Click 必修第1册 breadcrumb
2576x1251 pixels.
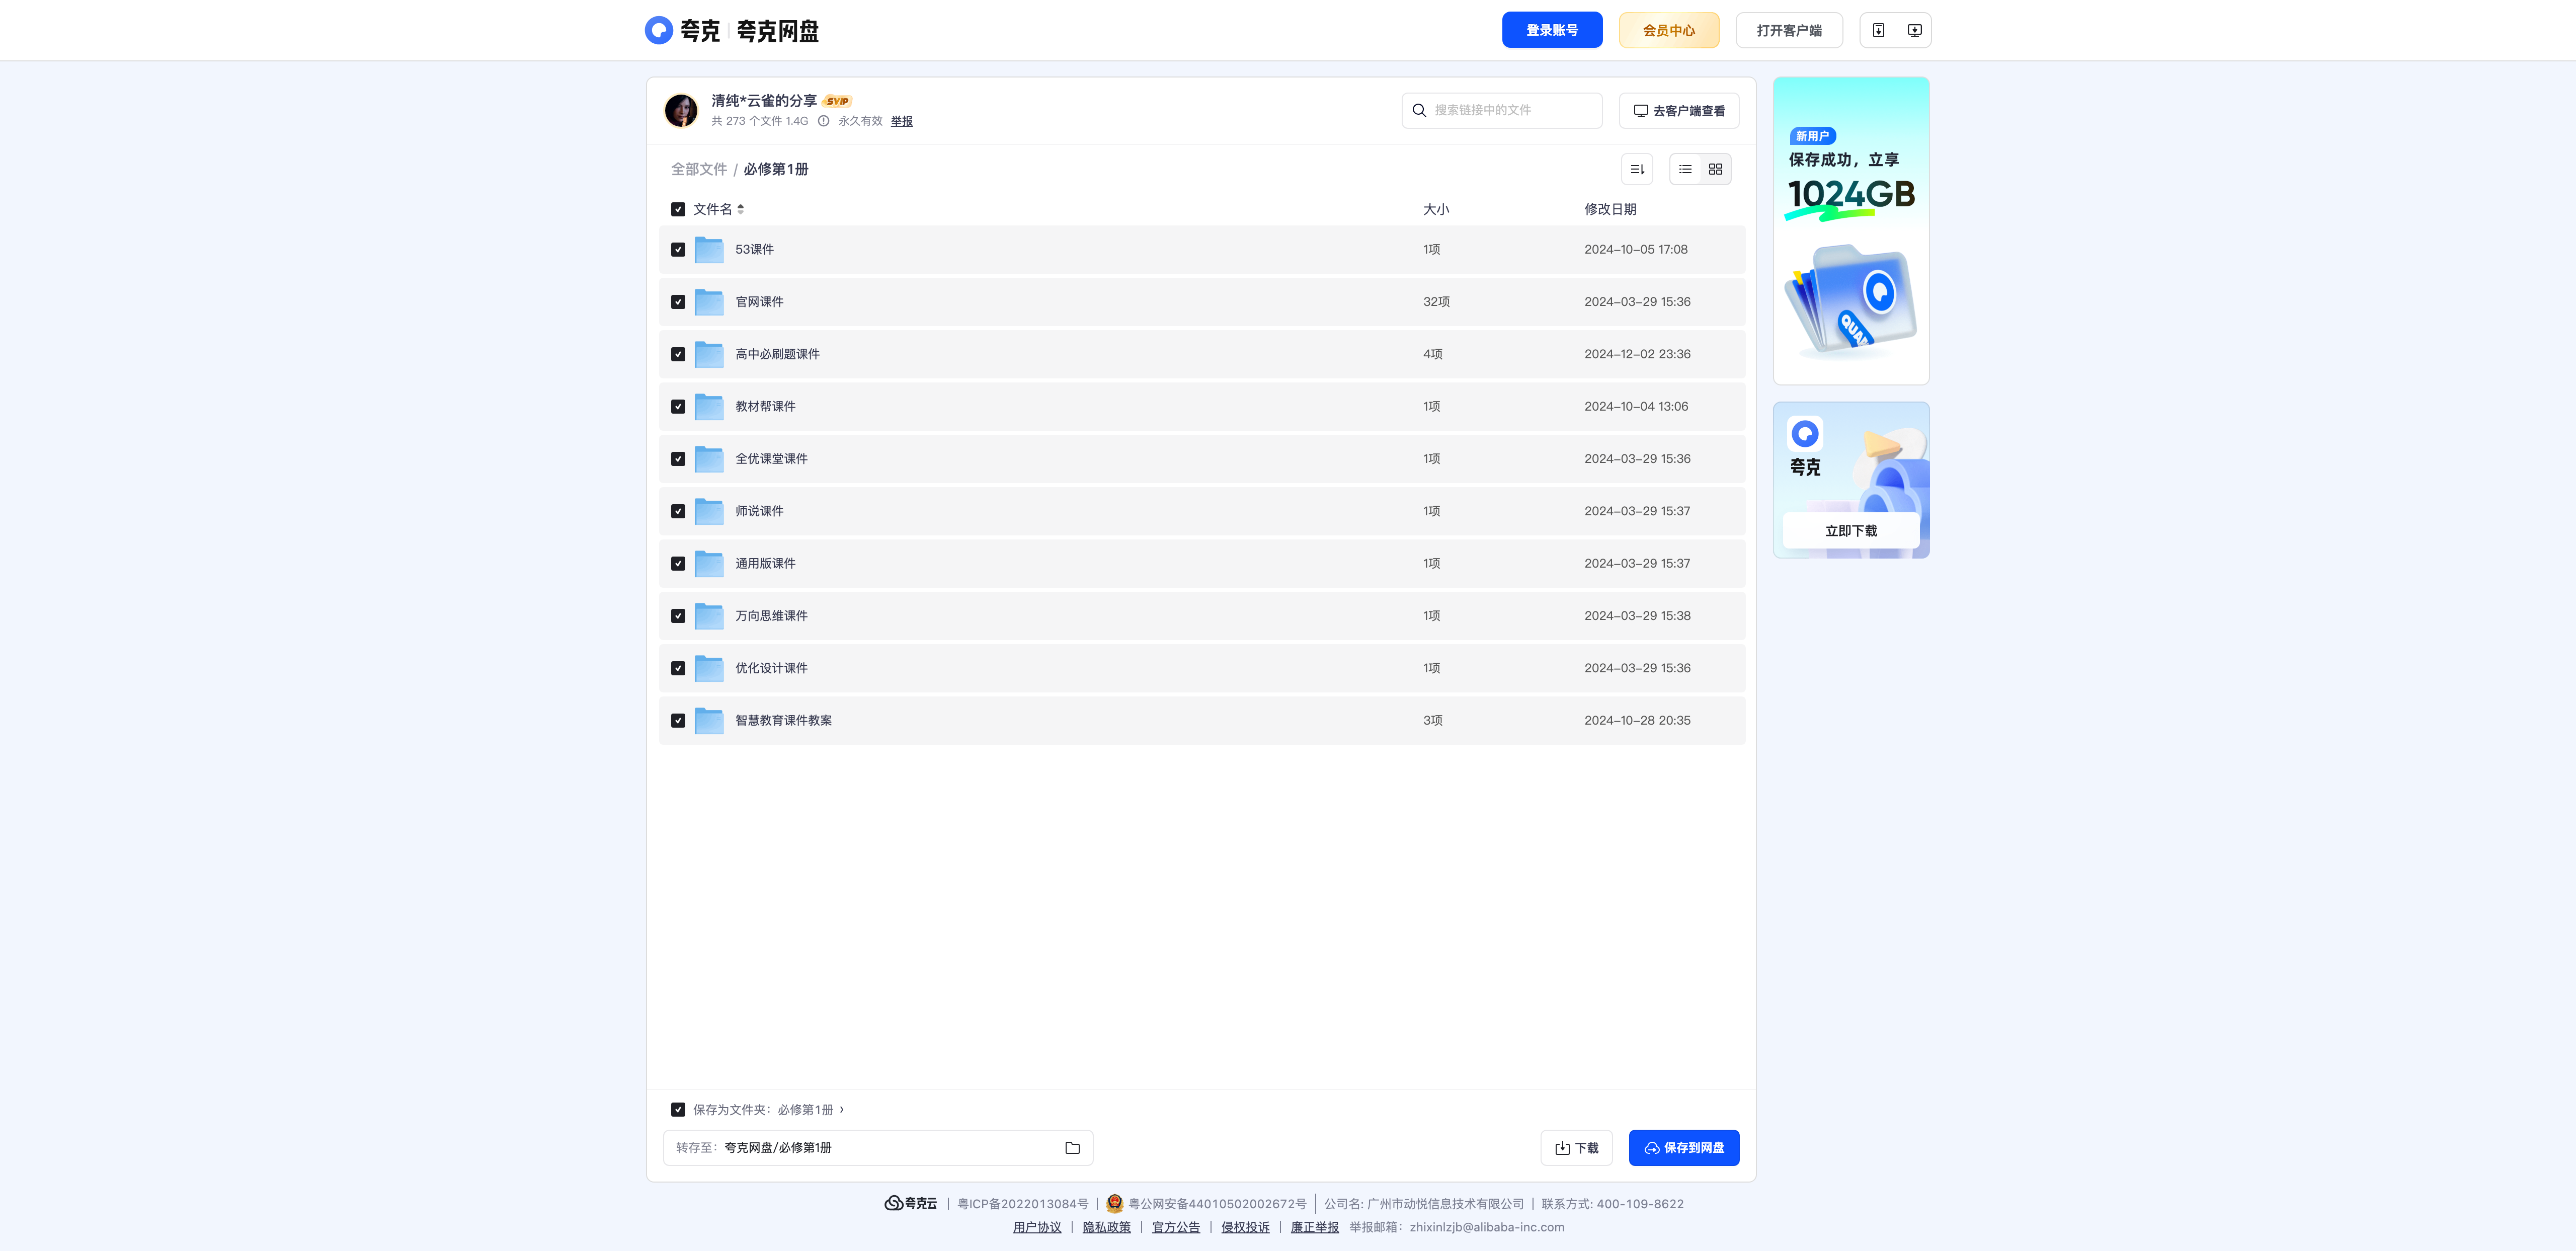tap(776, 169)
